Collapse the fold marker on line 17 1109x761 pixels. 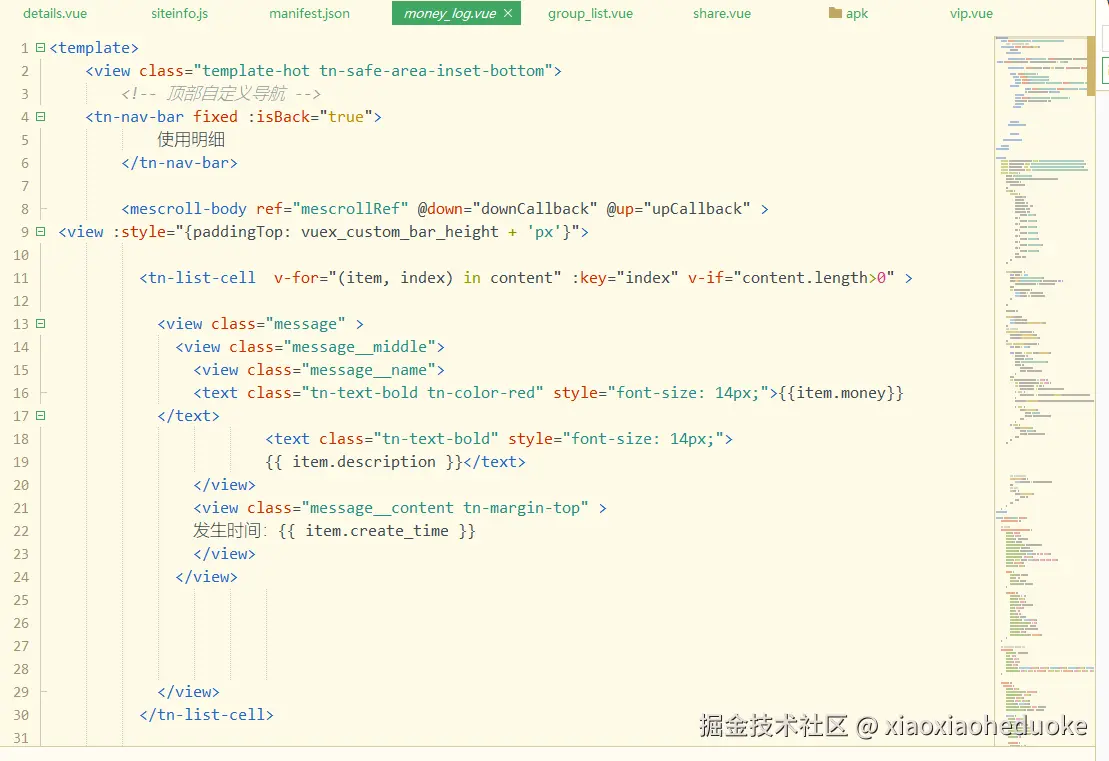(x=40, y=416)
